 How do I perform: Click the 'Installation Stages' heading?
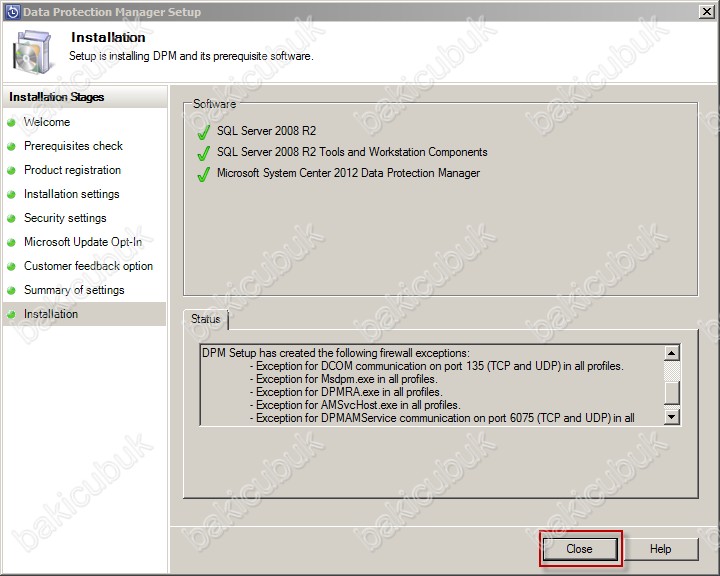(x=56, y=97)
